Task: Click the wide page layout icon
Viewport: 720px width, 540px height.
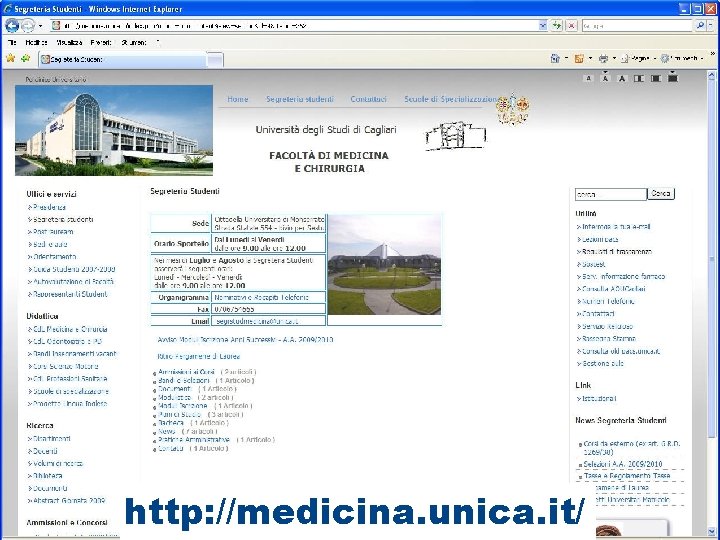Action: [x=656, y=78]
